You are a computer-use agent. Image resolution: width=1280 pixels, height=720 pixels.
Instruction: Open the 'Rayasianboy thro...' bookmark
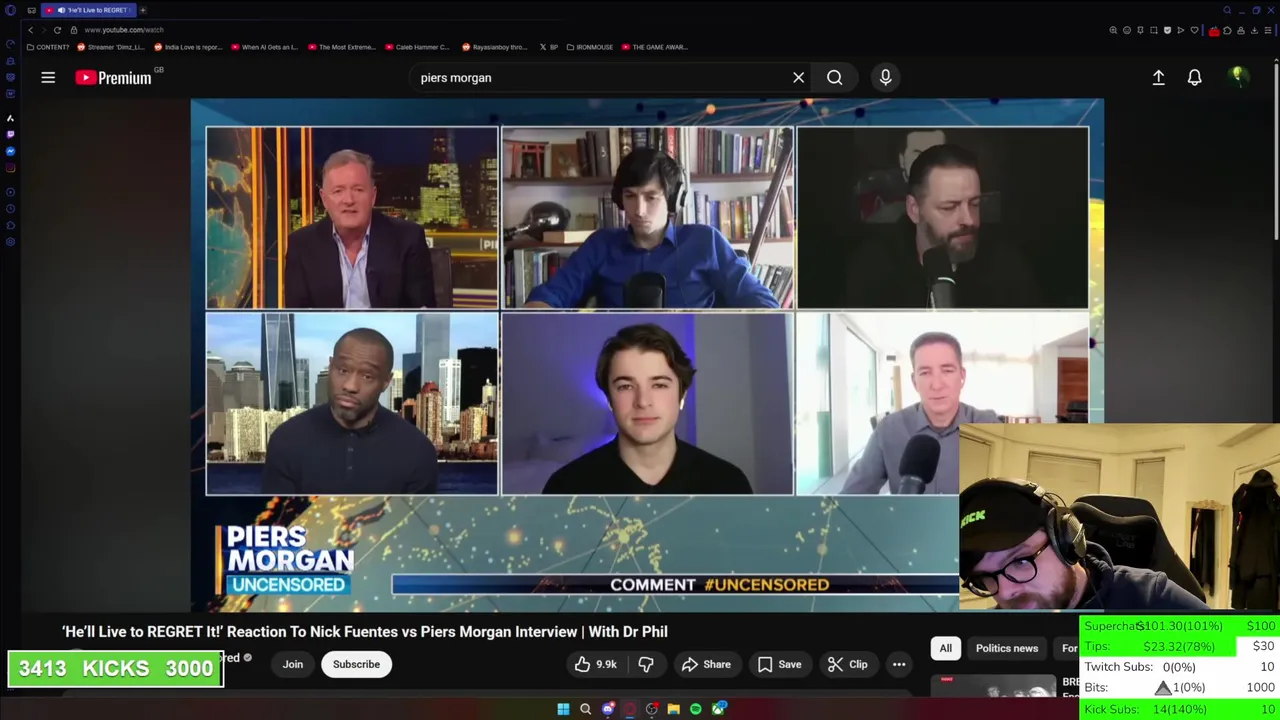point(496,47)
